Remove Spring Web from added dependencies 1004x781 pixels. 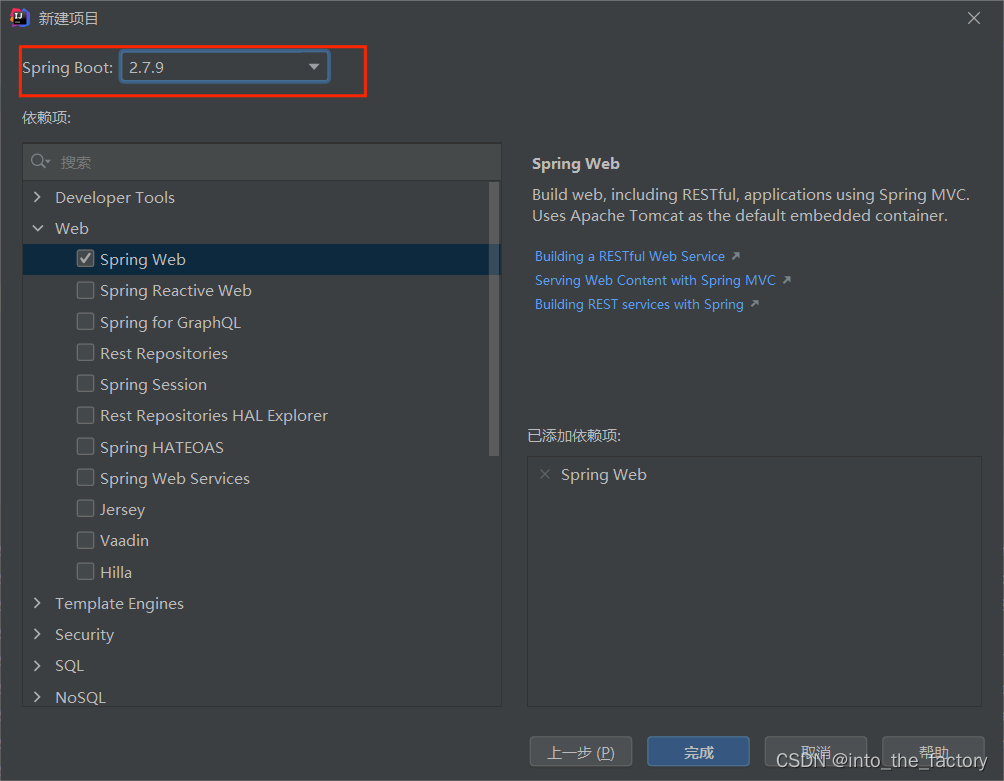(x=545, y=474)
